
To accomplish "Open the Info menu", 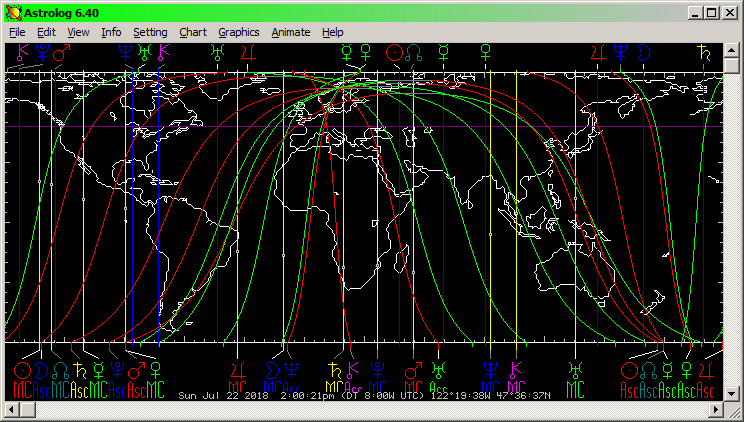I will (111, 32).
